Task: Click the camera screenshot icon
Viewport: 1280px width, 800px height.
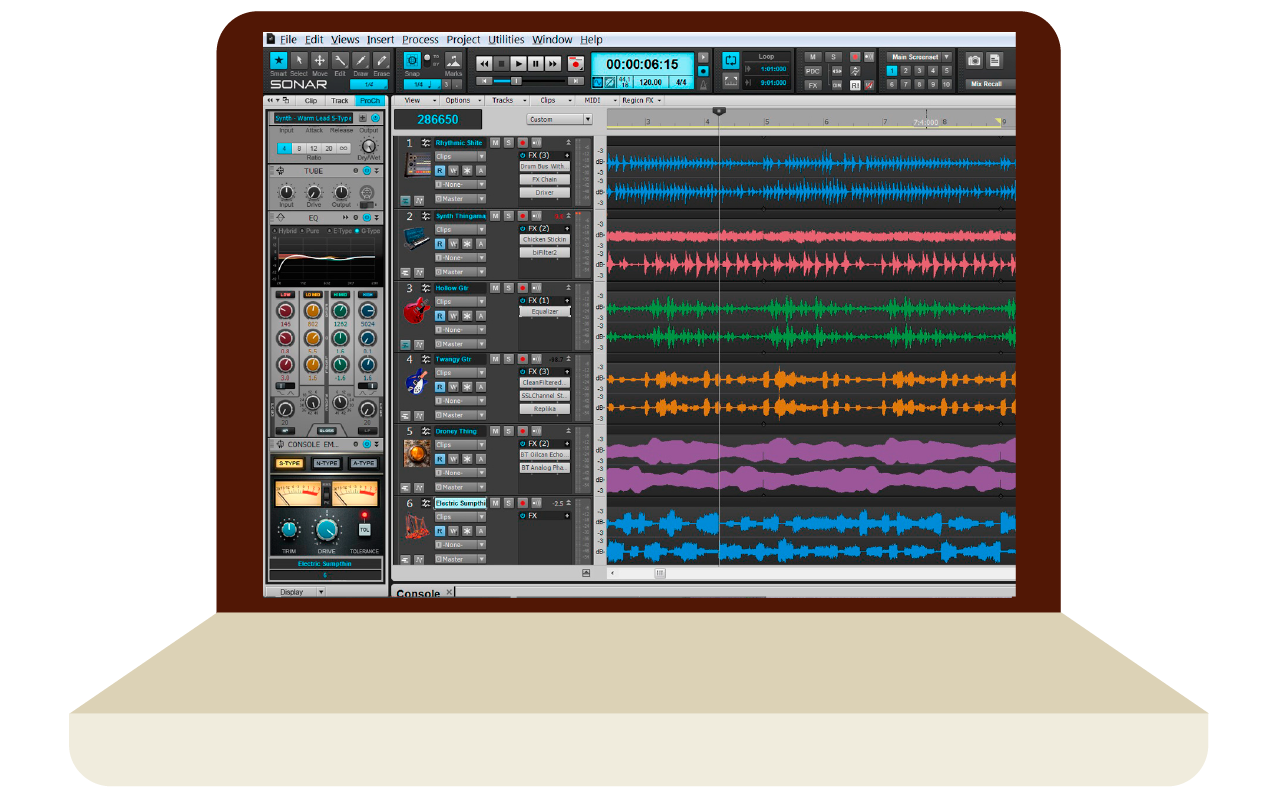Action: 973,60
